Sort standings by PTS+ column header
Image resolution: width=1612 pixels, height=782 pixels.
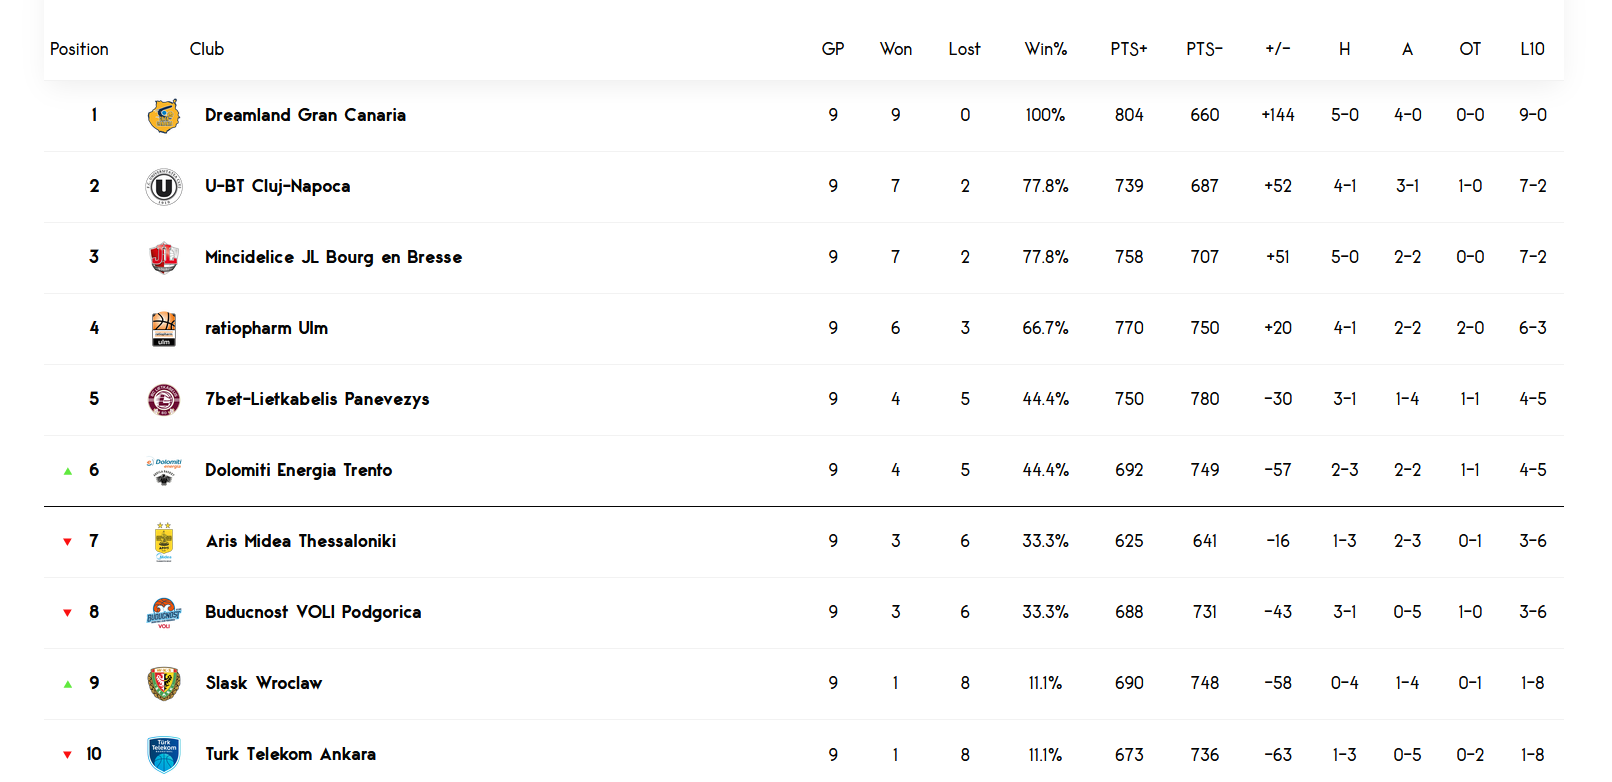(x=1129, y=49)
